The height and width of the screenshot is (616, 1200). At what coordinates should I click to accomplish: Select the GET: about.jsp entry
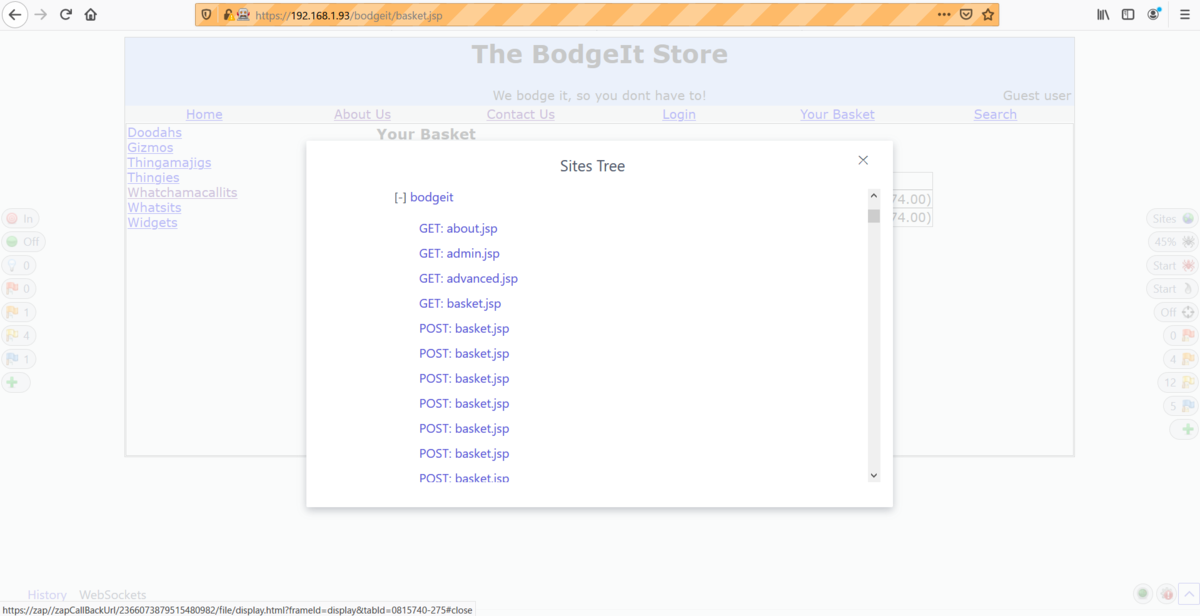click(458, 229)
